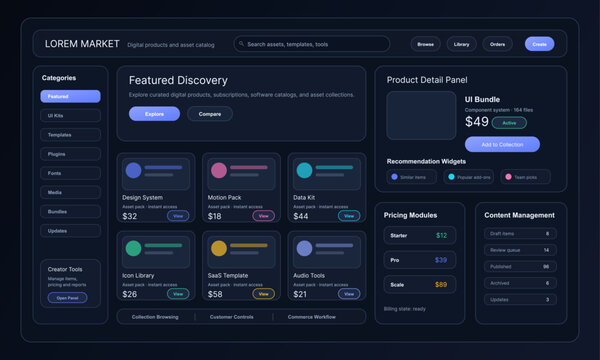Select the Media category
This screenshot has height=360, width=600.
(70, 192)
